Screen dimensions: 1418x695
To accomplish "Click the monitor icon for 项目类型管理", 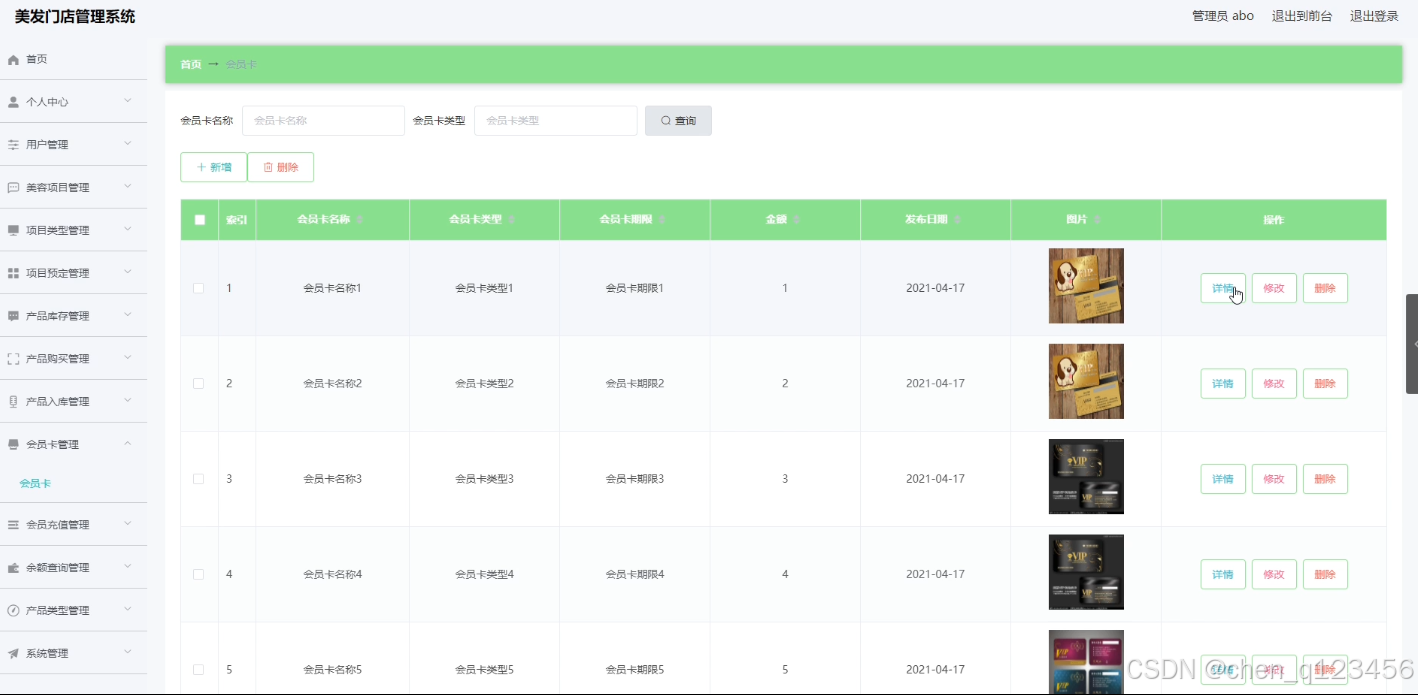I will tap(13, 231).
